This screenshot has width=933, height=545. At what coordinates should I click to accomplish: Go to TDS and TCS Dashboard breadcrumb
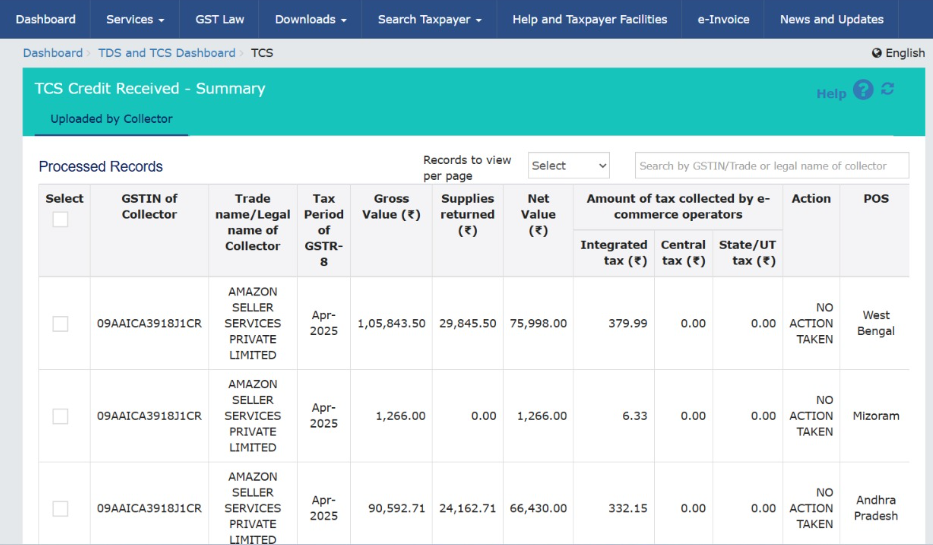coord(165,53)
